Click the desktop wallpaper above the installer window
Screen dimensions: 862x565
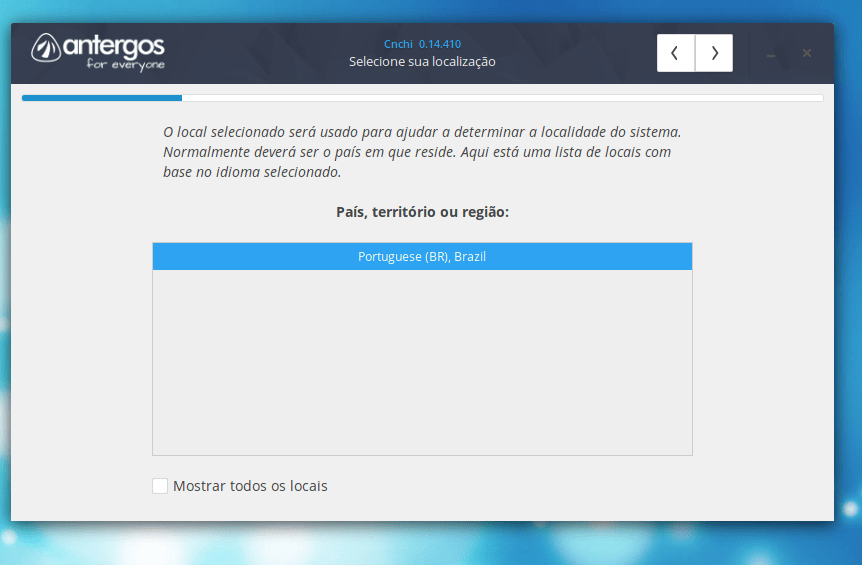[430, 10]
